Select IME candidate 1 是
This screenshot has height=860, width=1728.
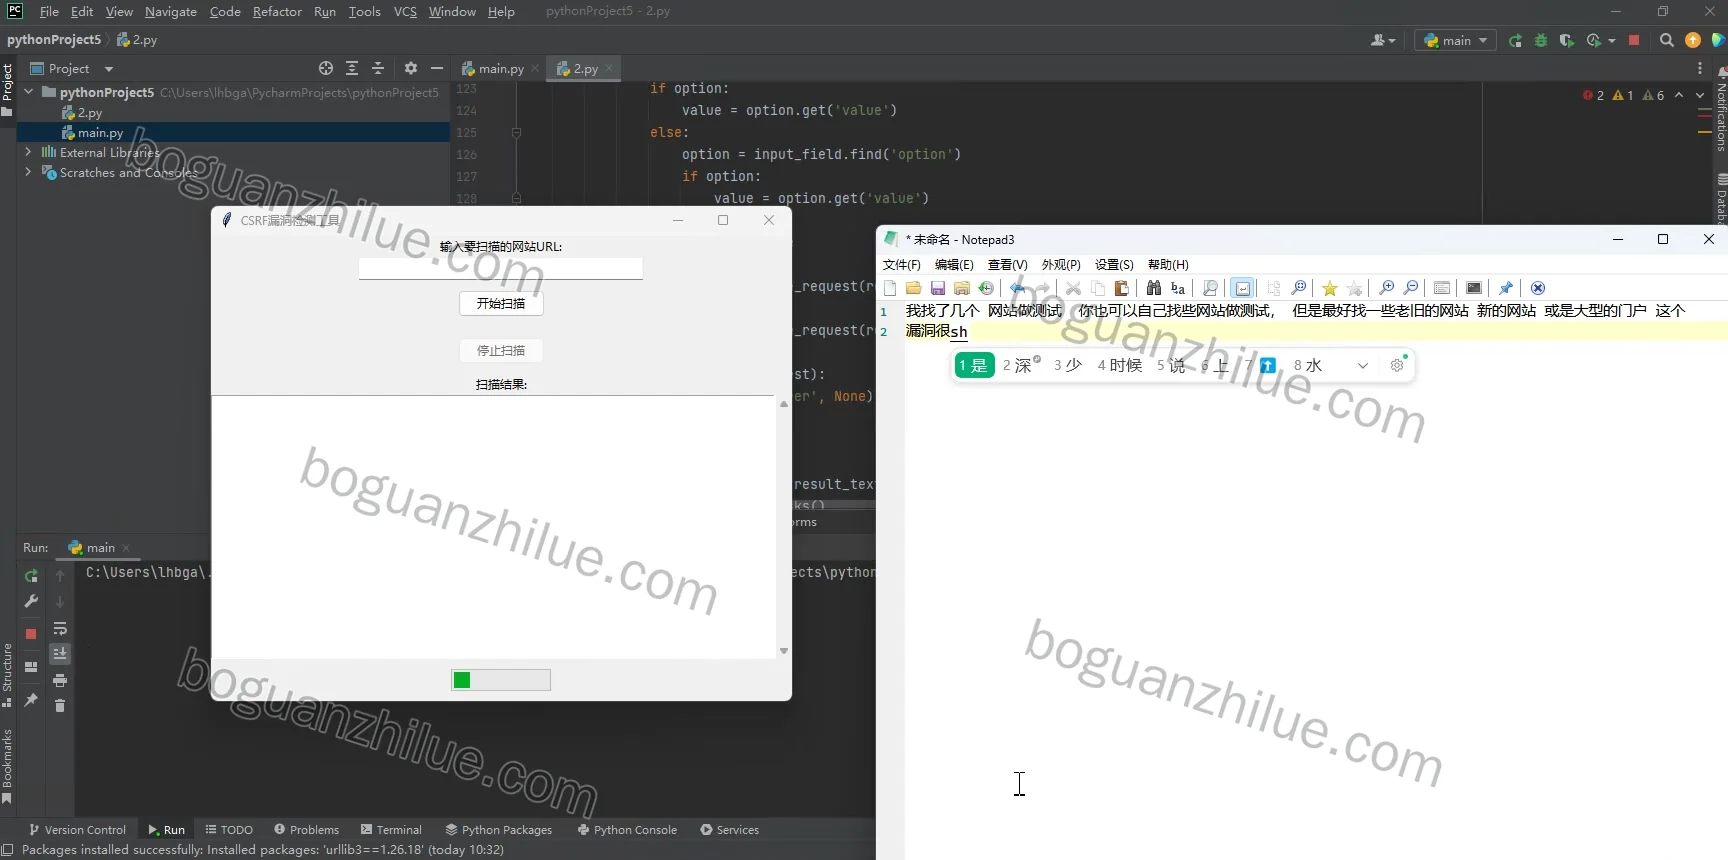(x=974, y=365)
